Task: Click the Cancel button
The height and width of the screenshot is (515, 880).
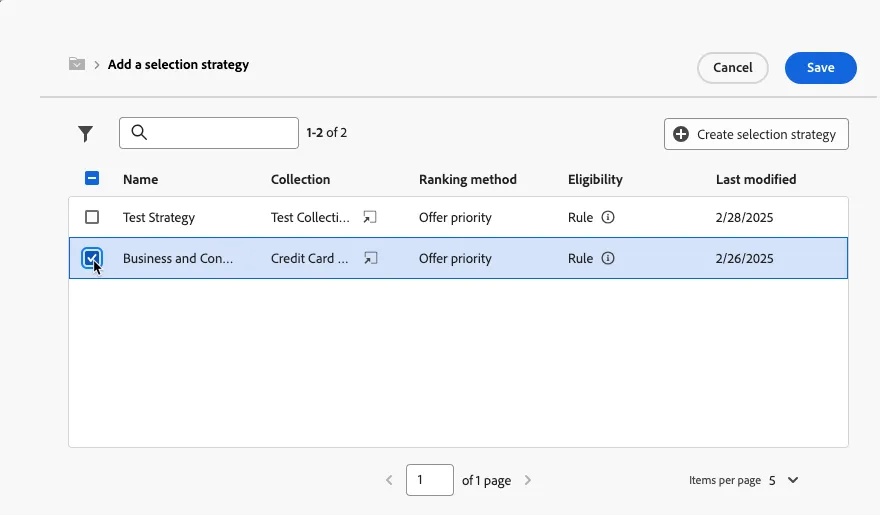Action: point(732,68)
